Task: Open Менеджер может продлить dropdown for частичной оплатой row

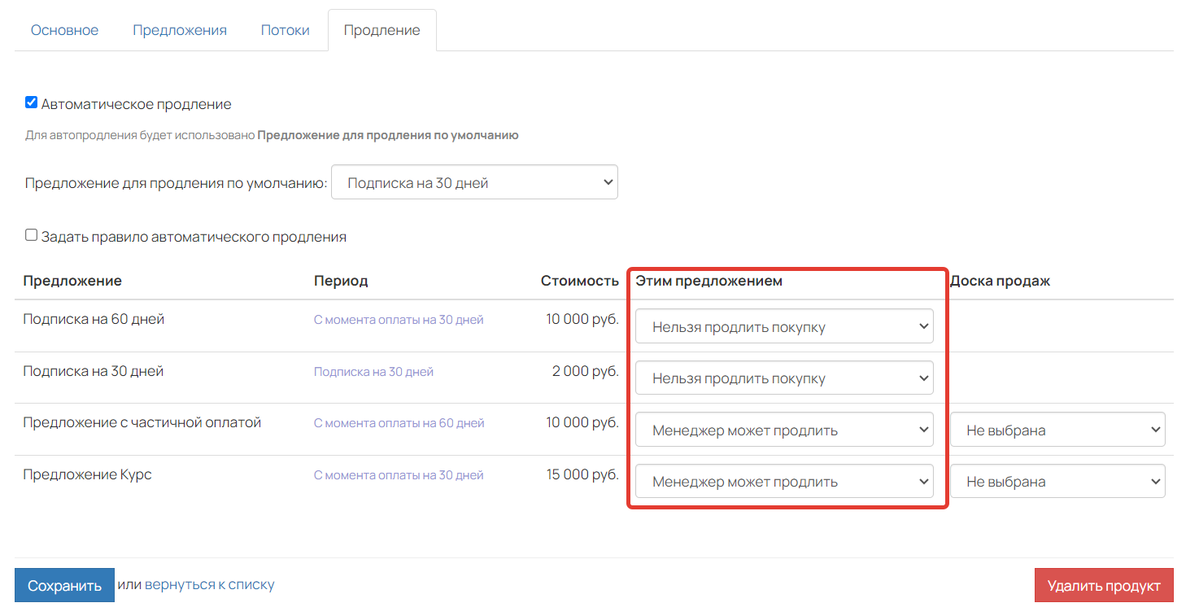Action: pyautogui.click(x=784, y=430)
